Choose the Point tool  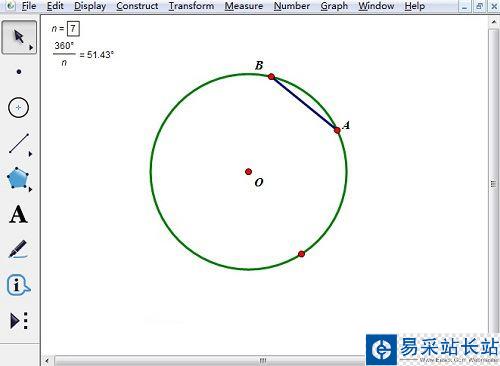(19, 72)
